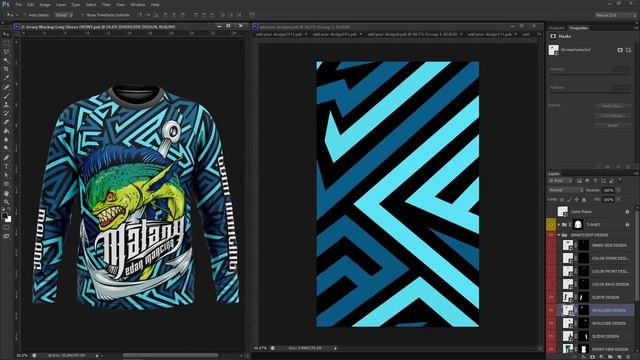Select the Move tool in the toolbox
Image resolution: width=640 pixels, height=360 pixels.
point(6,35)
